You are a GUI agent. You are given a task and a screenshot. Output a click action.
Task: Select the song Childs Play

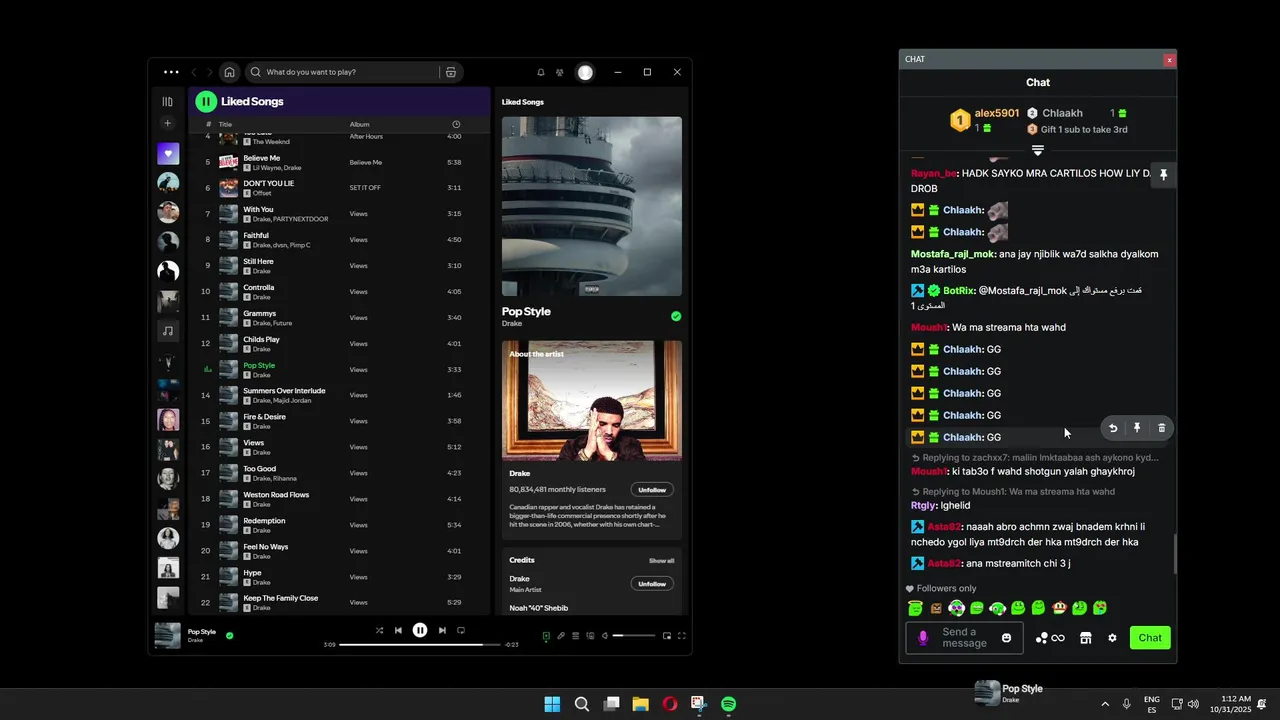pyautogui.click(x=262, y=339)
